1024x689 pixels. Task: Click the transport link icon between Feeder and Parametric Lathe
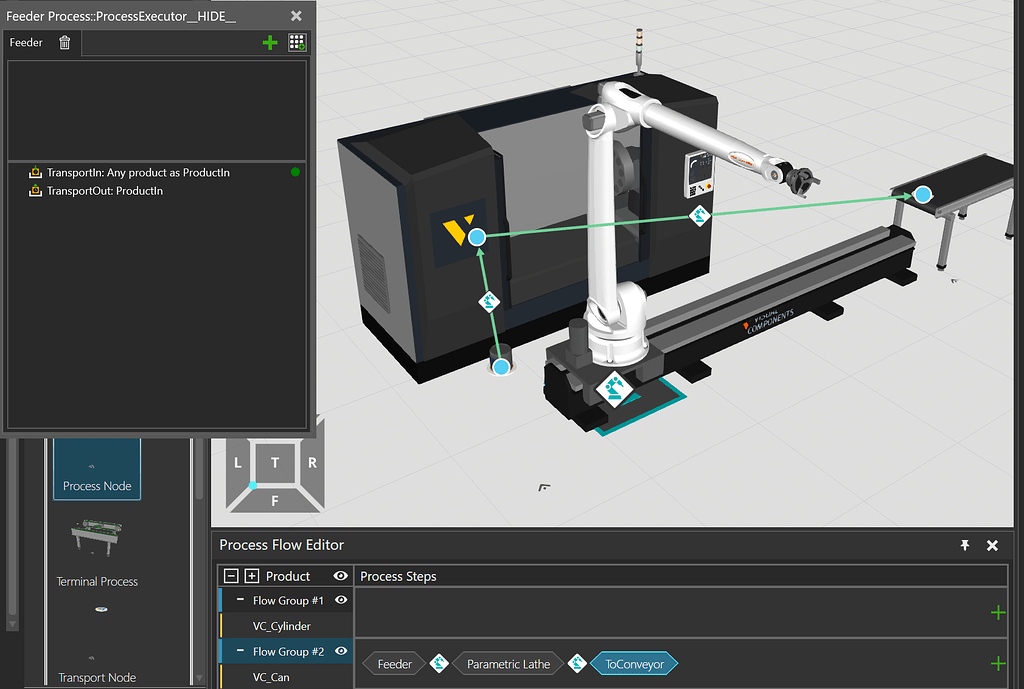438,663
